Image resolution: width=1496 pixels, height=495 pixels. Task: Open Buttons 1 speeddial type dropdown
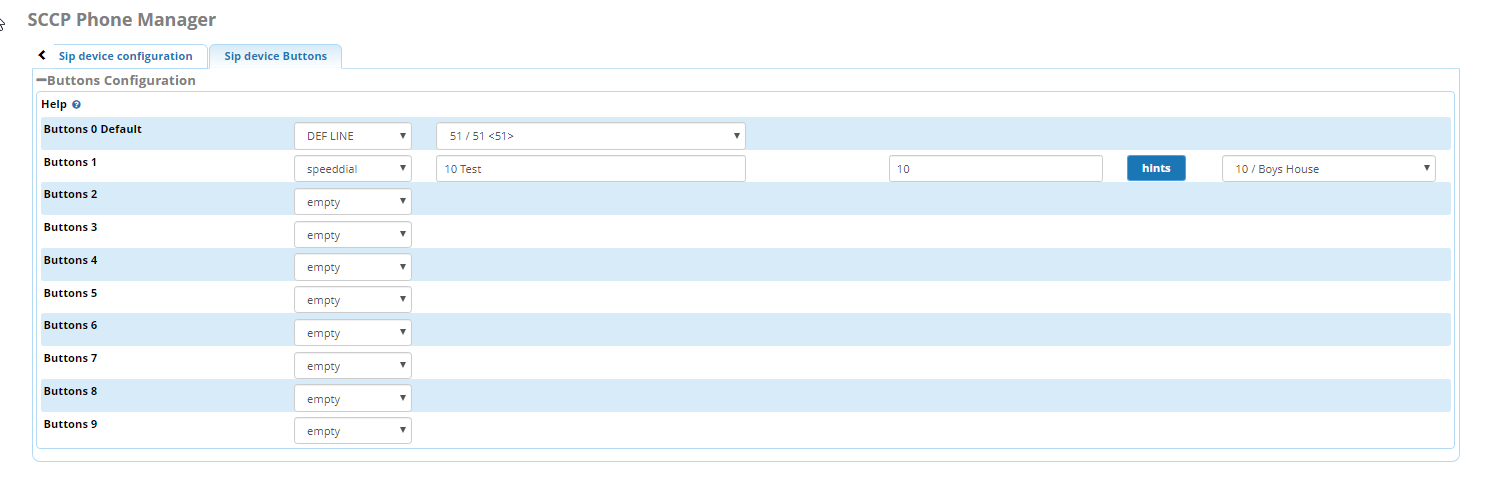353,169
